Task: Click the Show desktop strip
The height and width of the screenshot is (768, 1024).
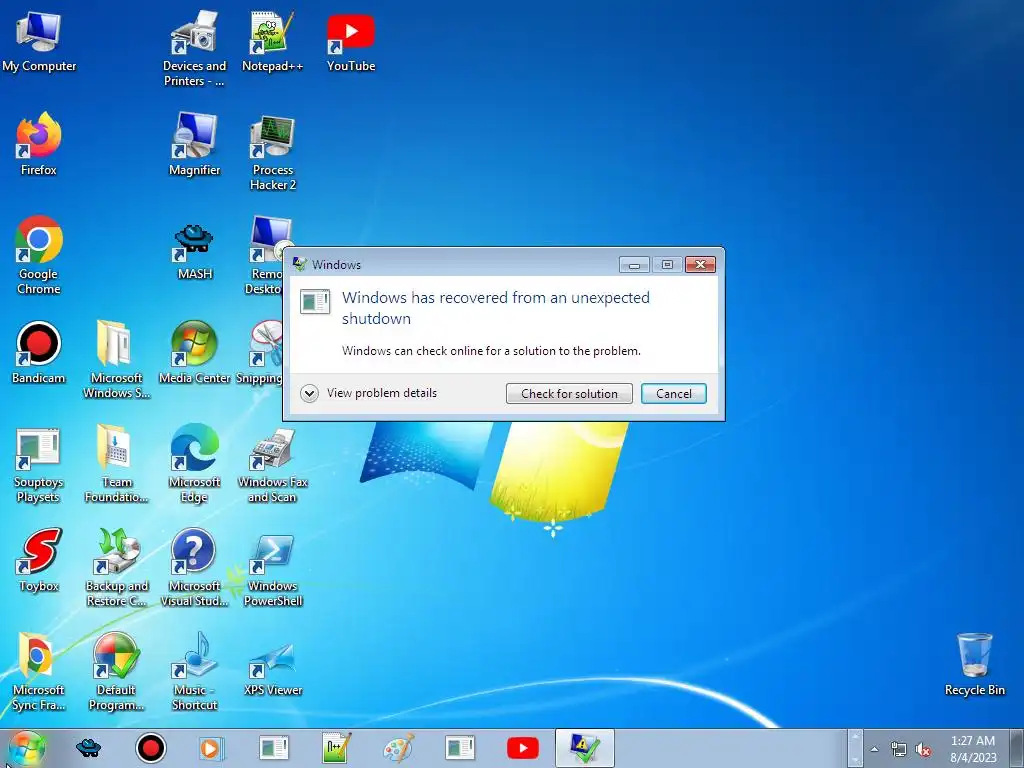Action: point(1017,748)
